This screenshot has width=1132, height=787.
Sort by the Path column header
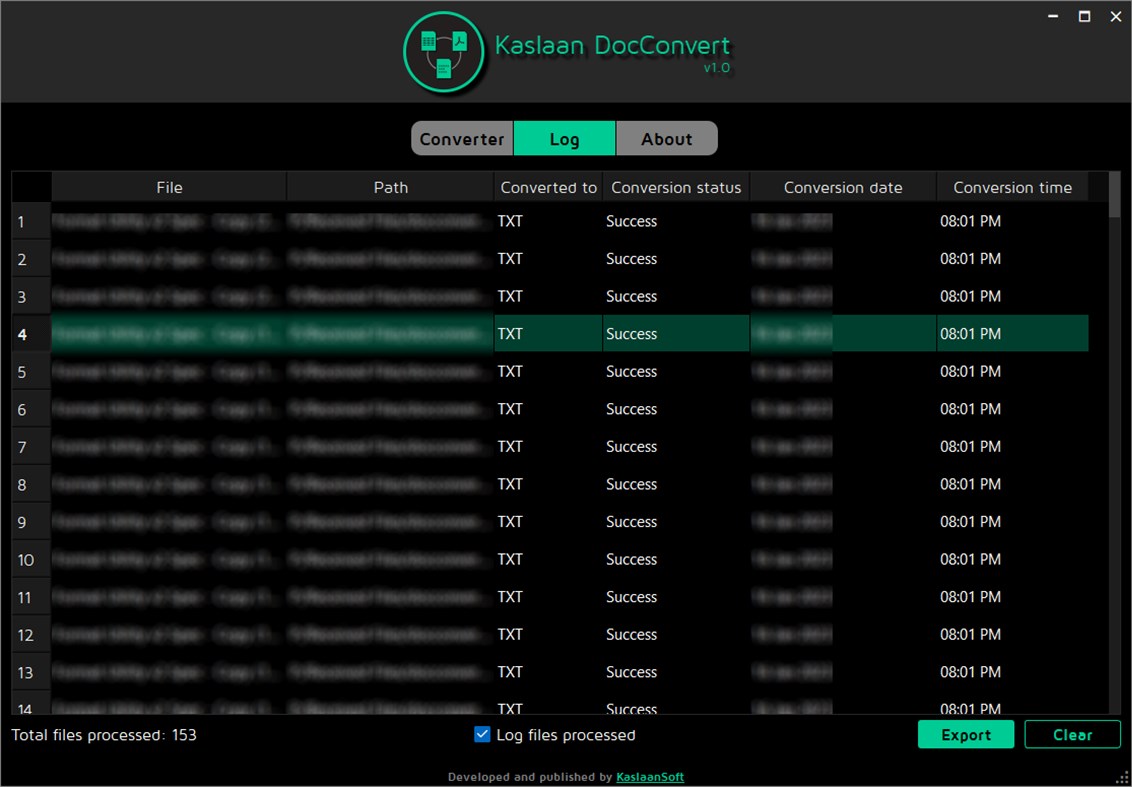tap(390, 187)
